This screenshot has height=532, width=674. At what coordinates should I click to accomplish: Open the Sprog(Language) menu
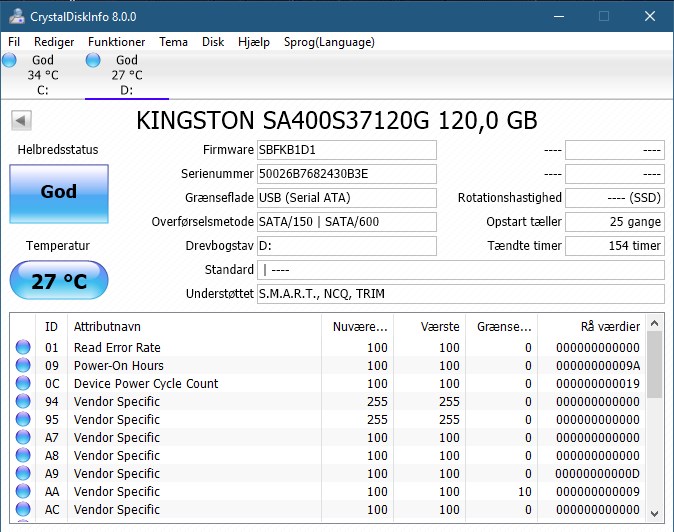coord(329,42)
